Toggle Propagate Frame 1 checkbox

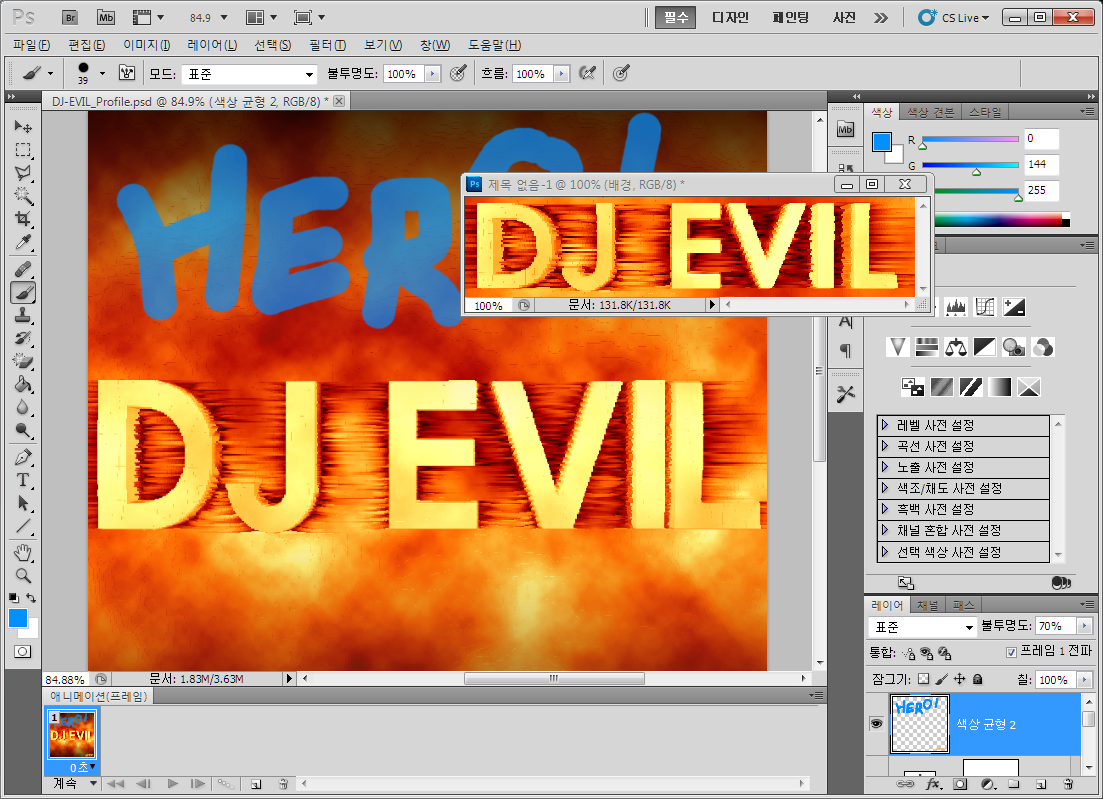coord(1012,652)
